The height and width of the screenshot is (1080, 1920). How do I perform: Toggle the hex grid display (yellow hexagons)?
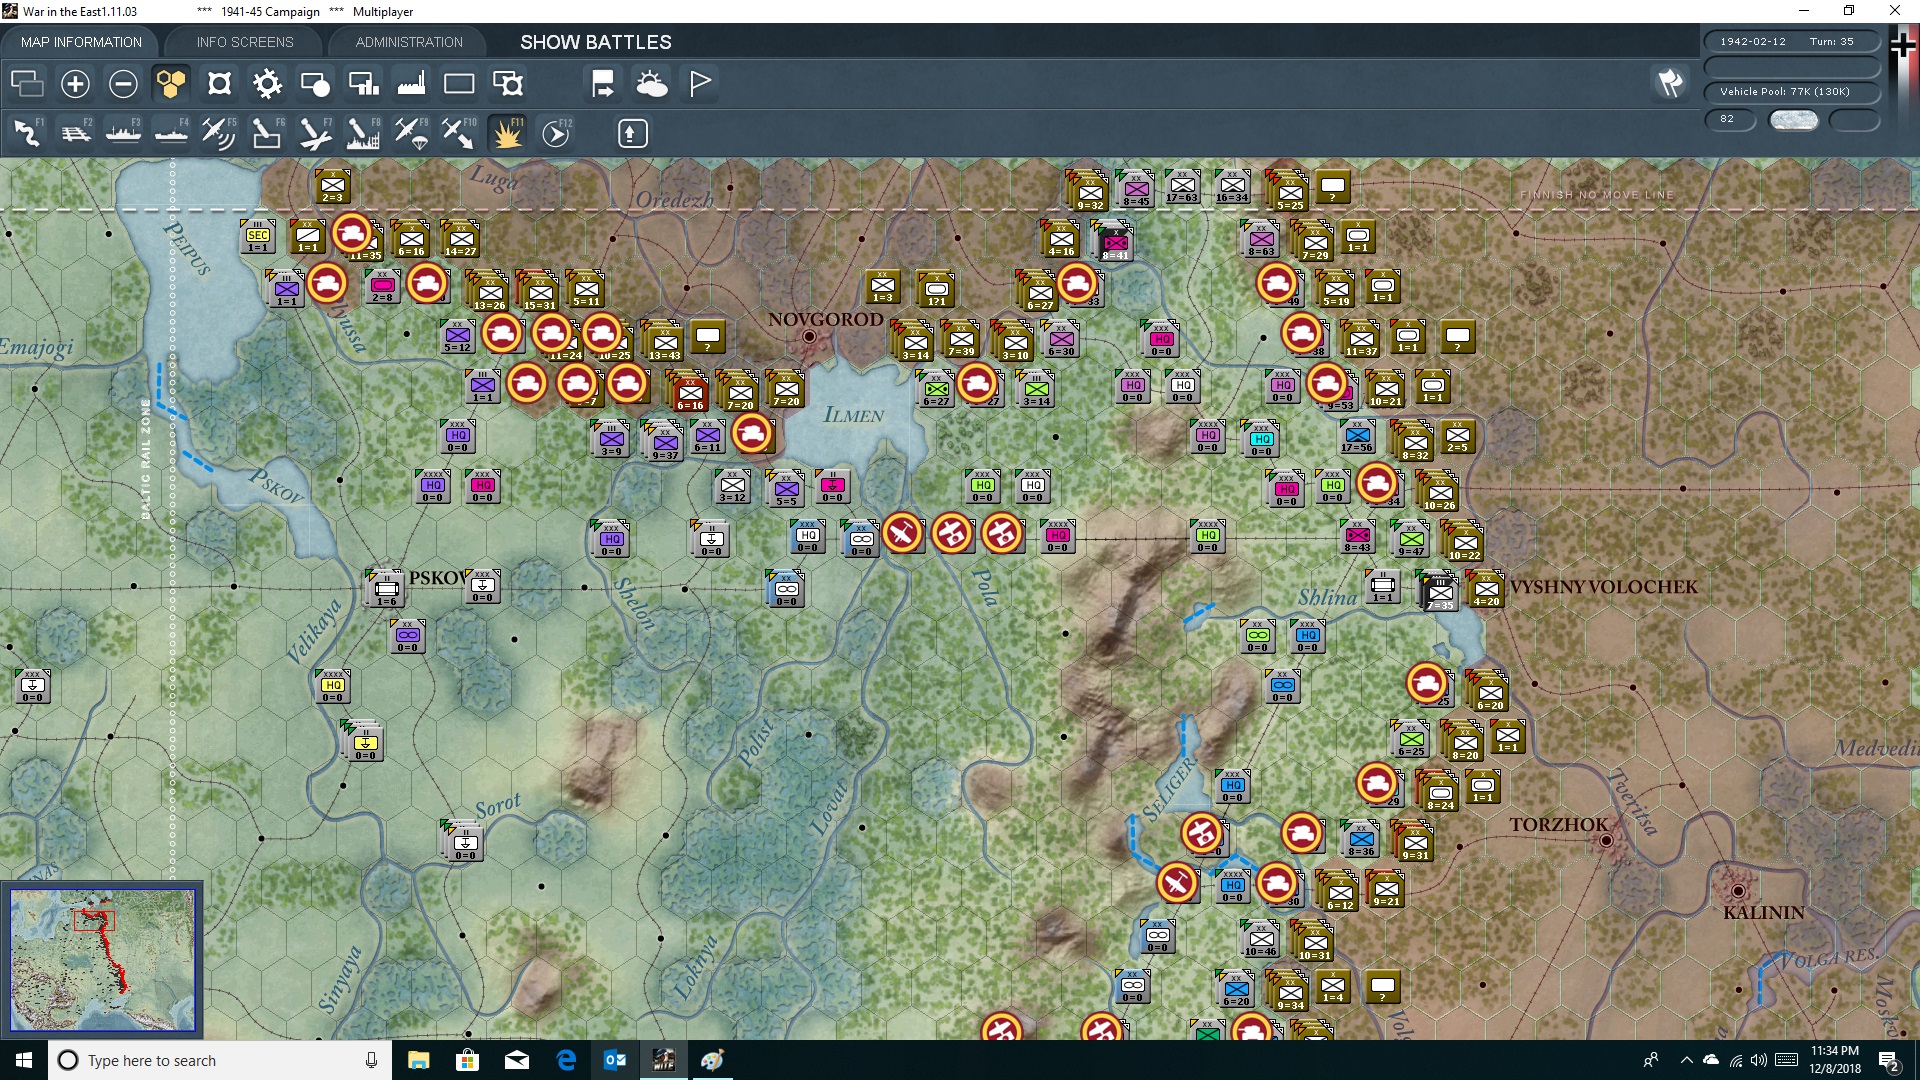(171, 84)
